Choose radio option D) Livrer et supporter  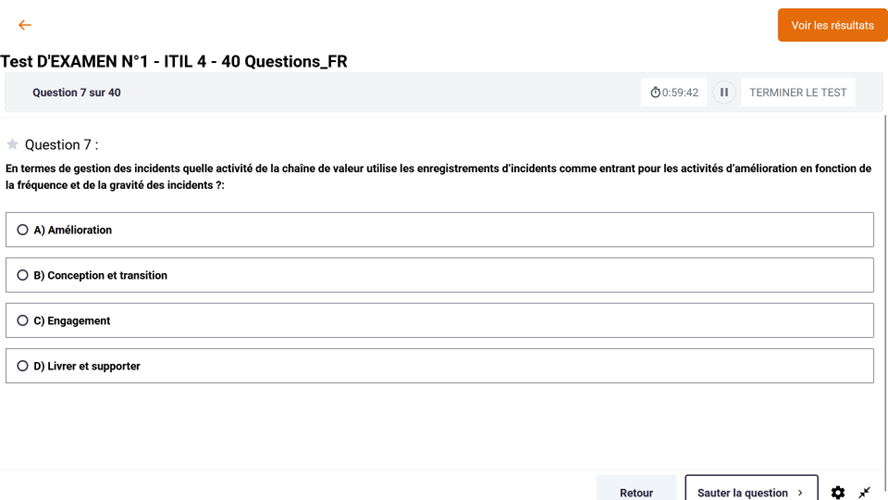coord(22,365)
